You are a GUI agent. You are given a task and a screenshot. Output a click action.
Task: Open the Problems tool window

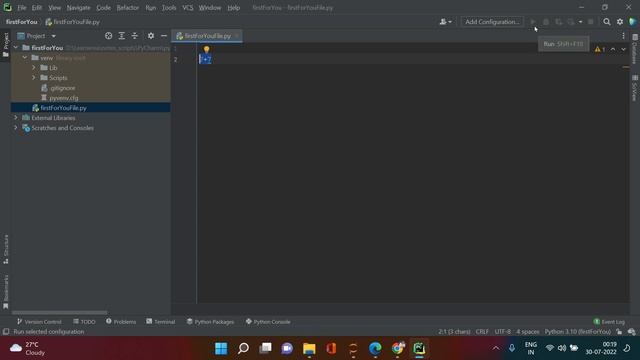(121, 322)
